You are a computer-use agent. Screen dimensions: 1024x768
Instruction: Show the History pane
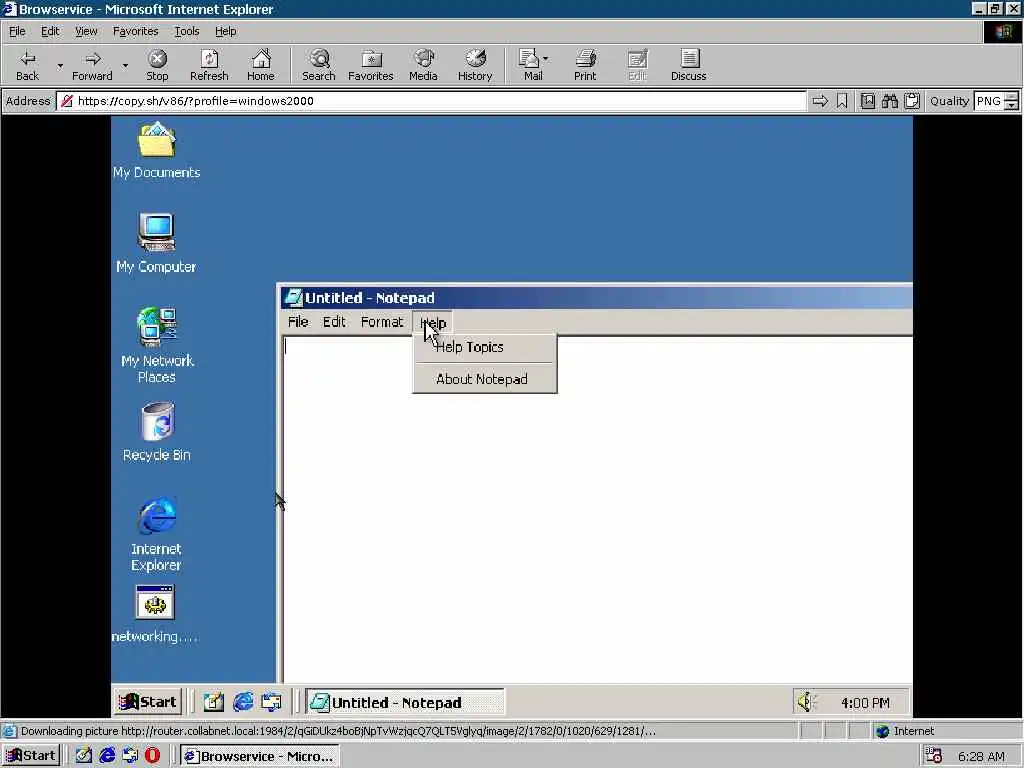(x=475, y=65)
